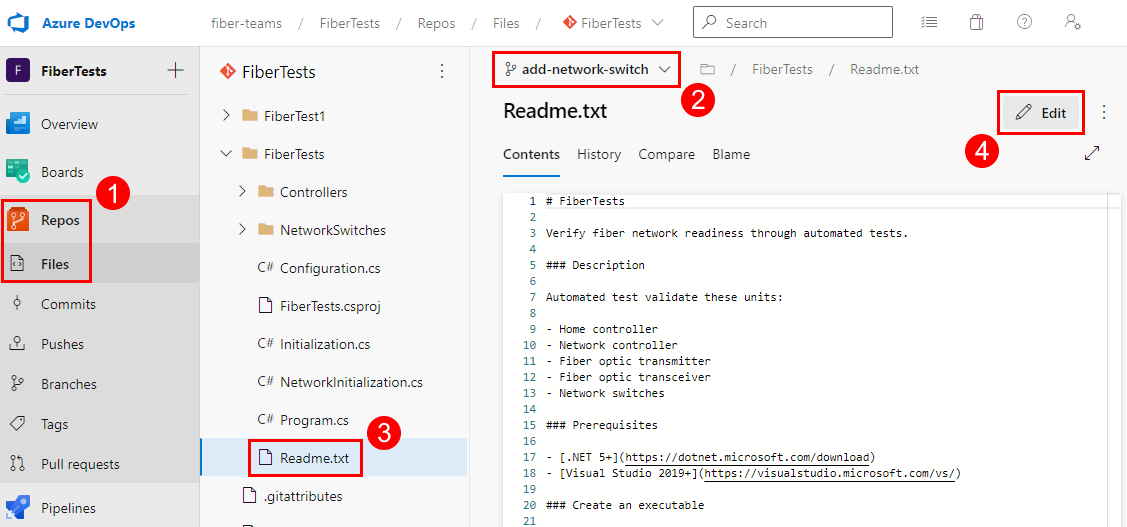
Task: Click the line "- Network switches"
Action: coord(605,393)
